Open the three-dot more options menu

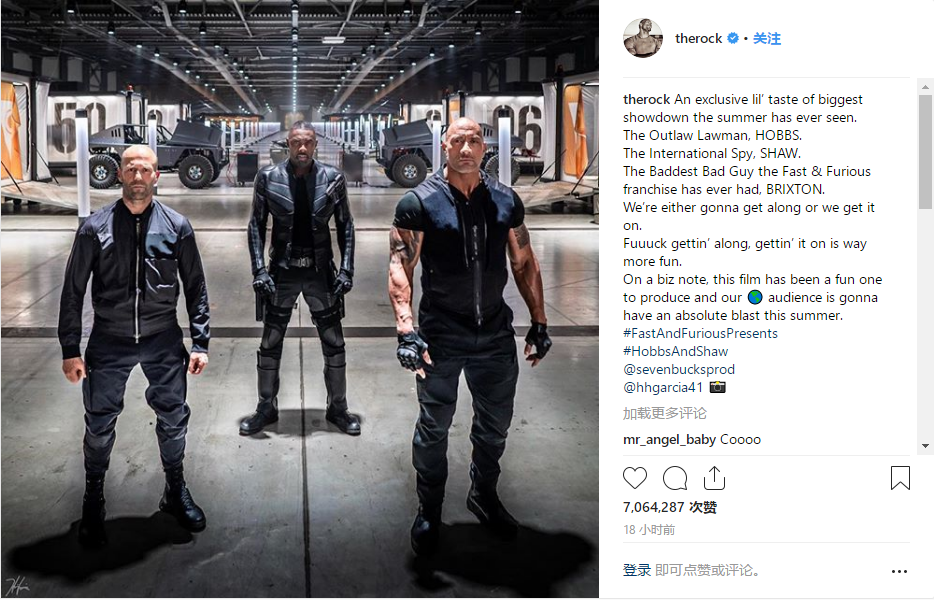(899, 571)
